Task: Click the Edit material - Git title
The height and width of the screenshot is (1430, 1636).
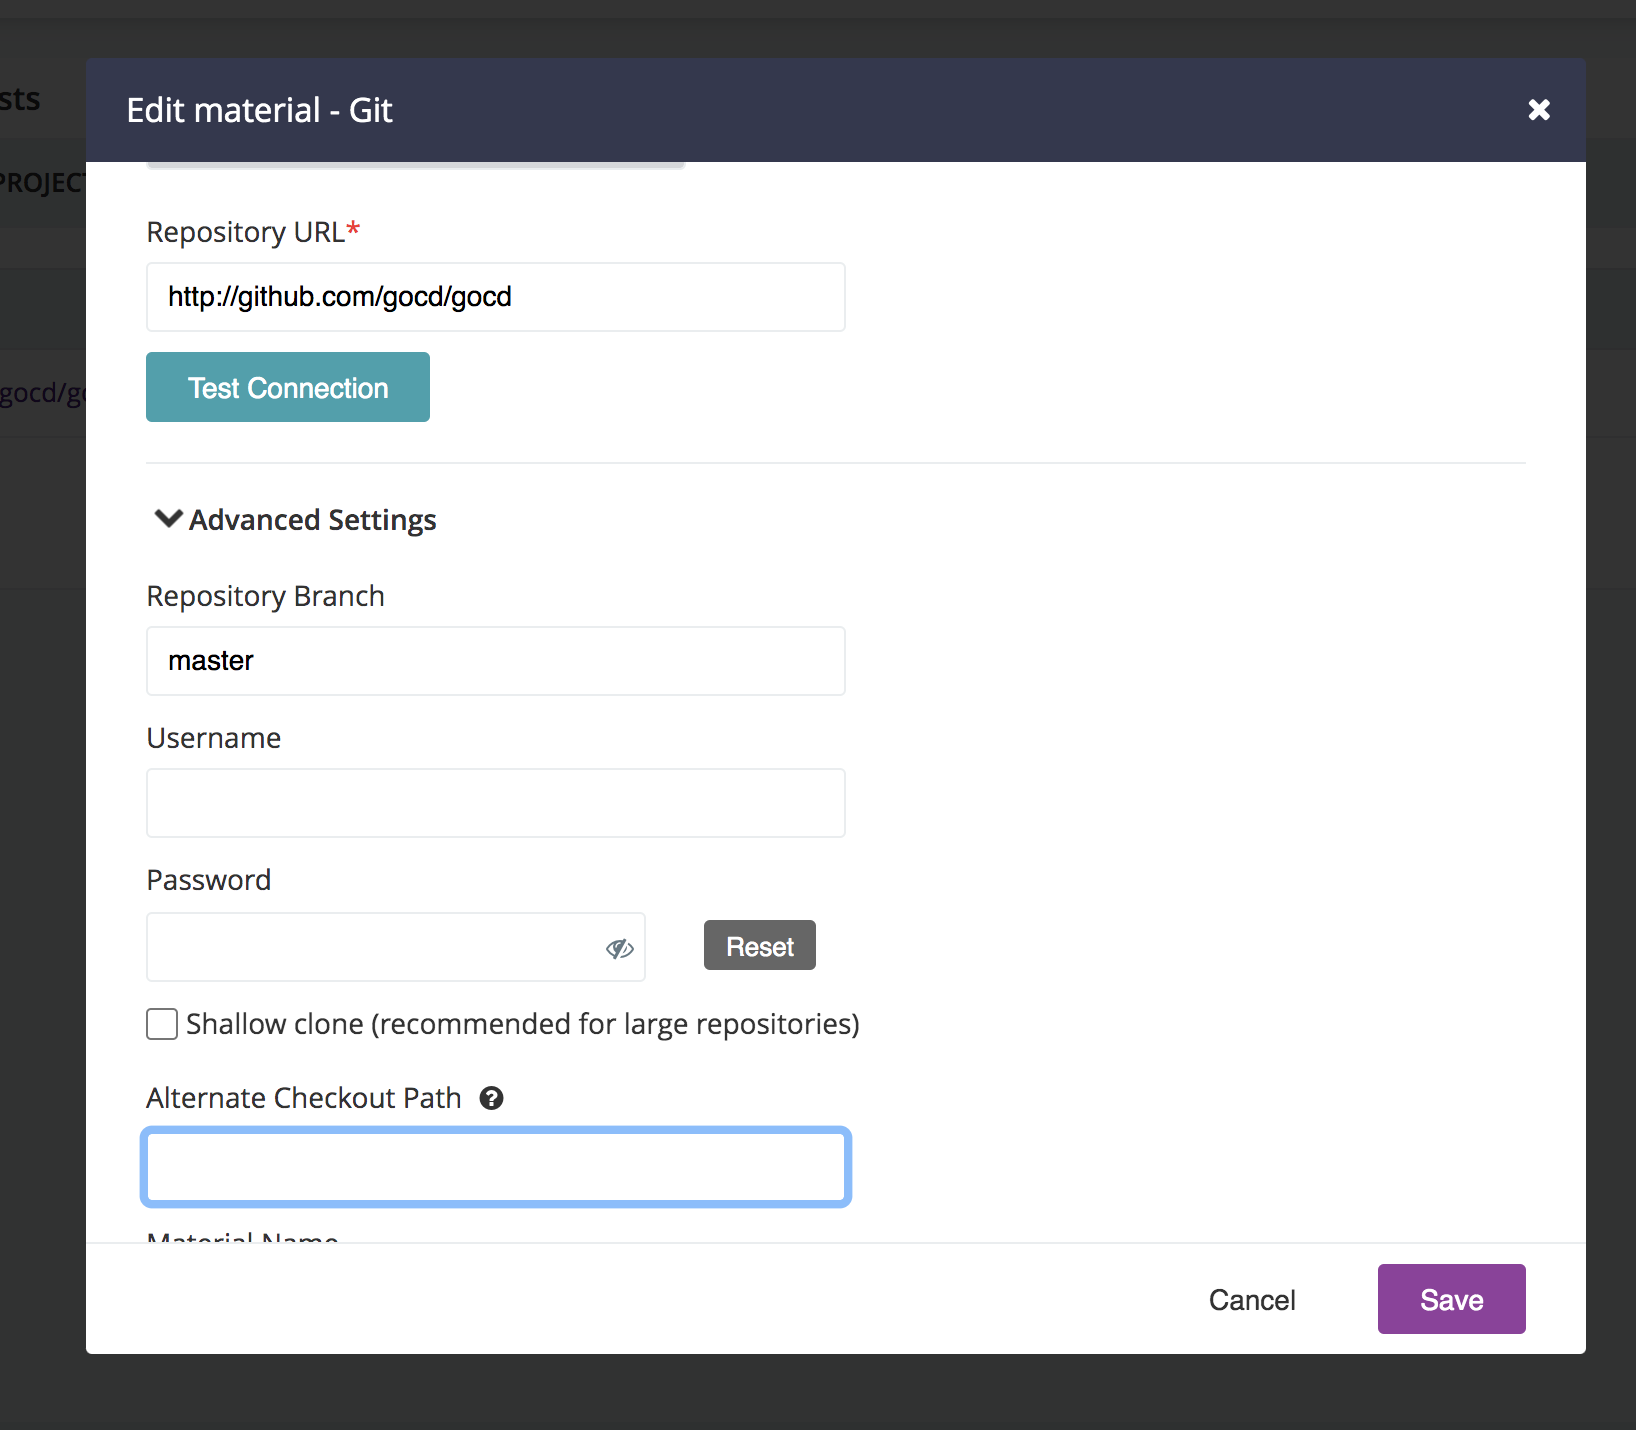Action: [260, 110]
